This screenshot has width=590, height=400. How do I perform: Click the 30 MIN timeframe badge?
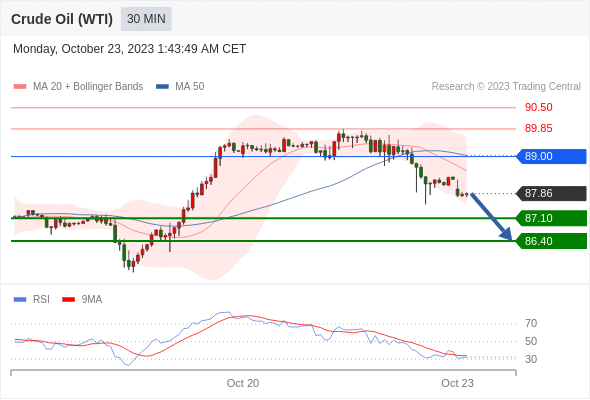(x=146, y=19)
